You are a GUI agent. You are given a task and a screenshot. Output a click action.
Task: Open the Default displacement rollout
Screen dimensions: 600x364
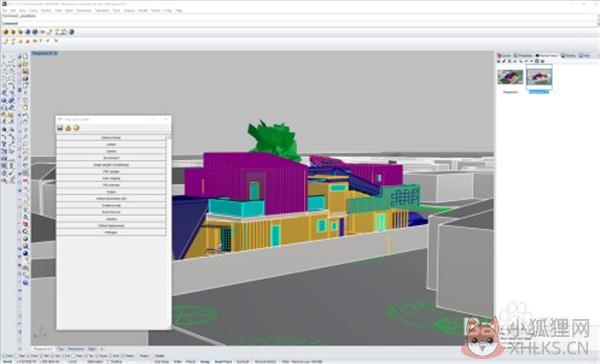[x=111, y=226]
